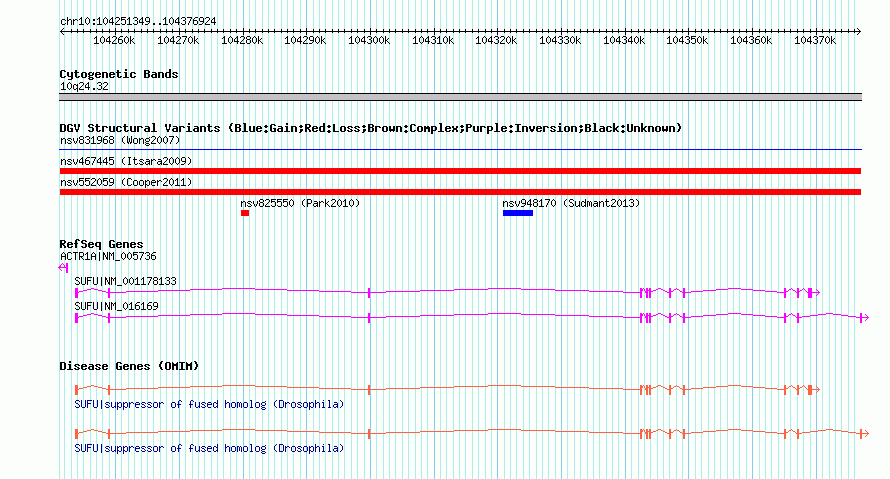Viewport: 890px width, 479px height.
Task: Open the SUFU|NM_016169 transcript label
Action: point(116,306)
